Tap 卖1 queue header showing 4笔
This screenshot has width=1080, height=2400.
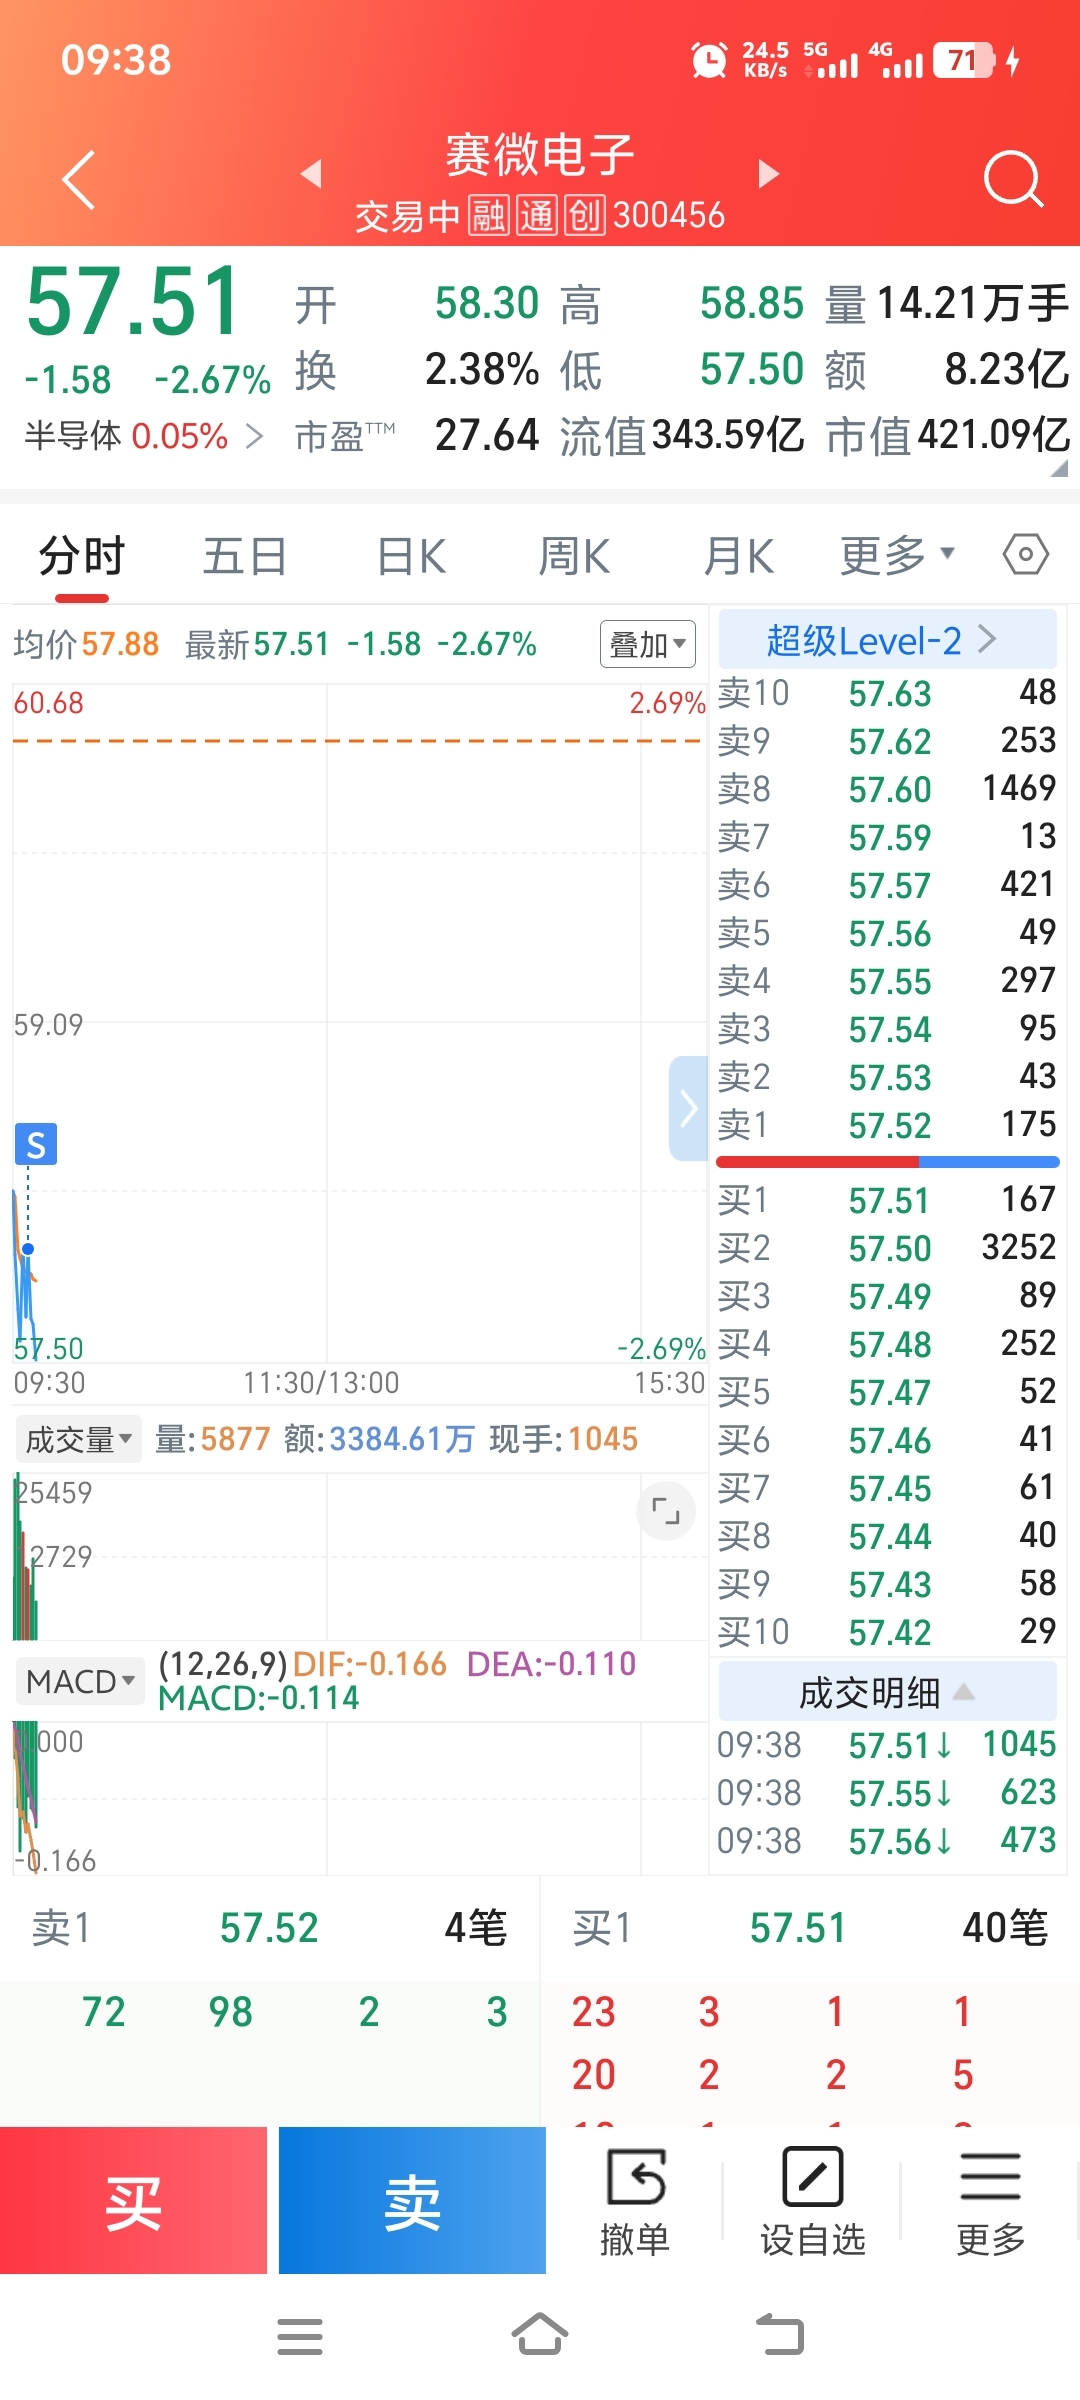click(x=270, y=1928)
